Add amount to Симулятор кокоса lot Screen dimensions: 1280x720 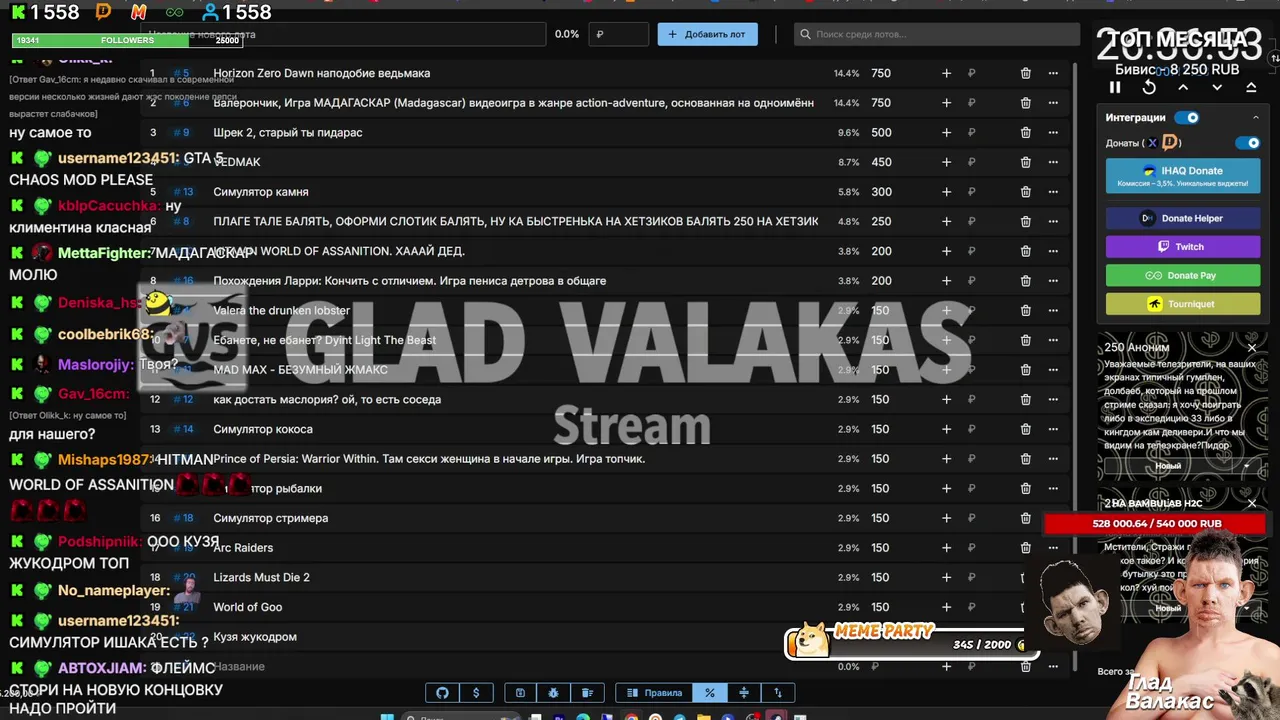[x=946, y=429]
